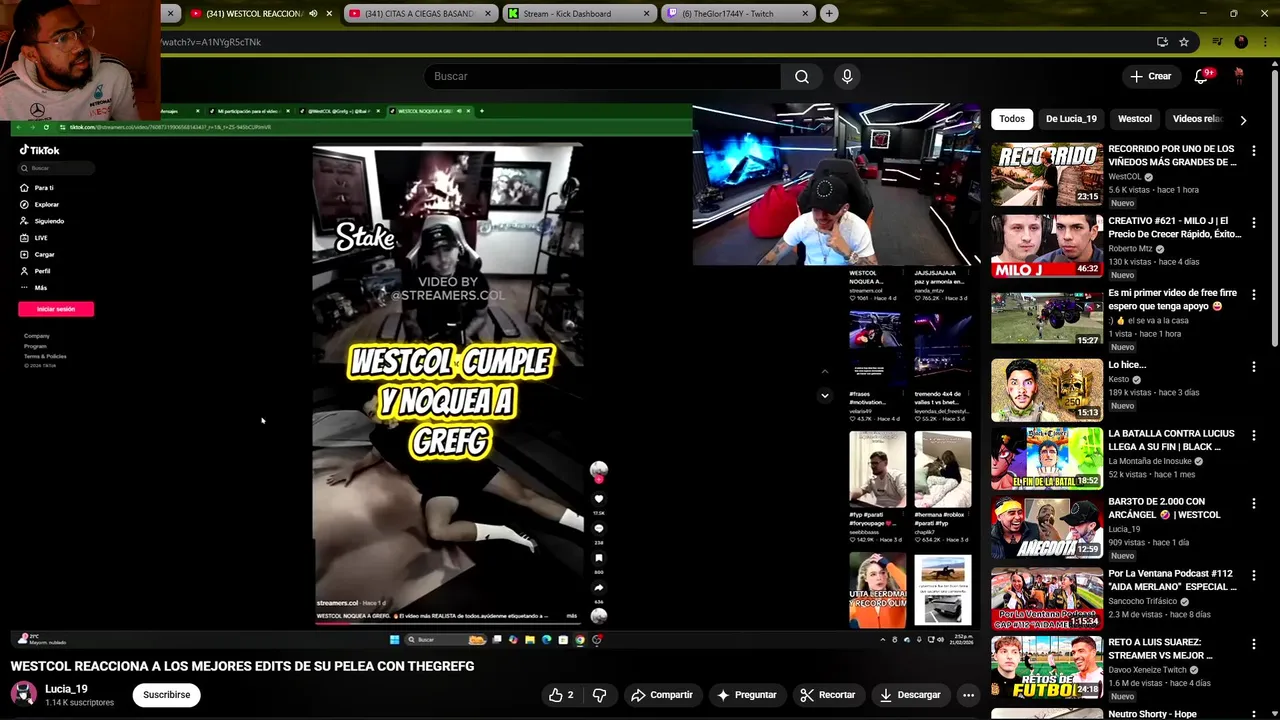Image resolution: width=1280 pixels, height=720 pixels.
Task: Select the Todos filter chip
Action: [1012, 119]
